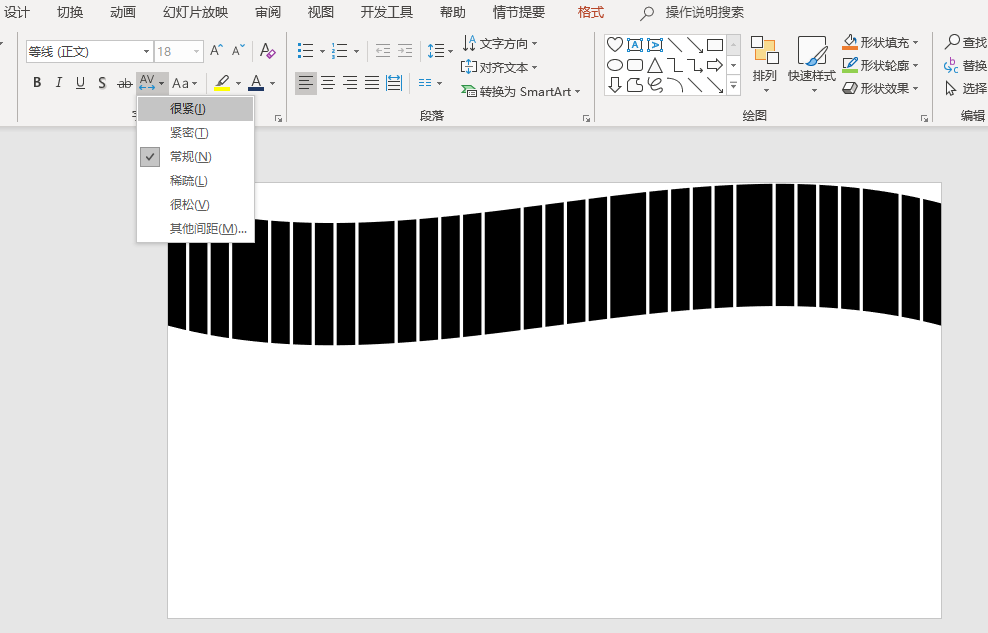The image size is (988, 633).
Task: Pick the rounded rectangle shape
Action: 635,65
